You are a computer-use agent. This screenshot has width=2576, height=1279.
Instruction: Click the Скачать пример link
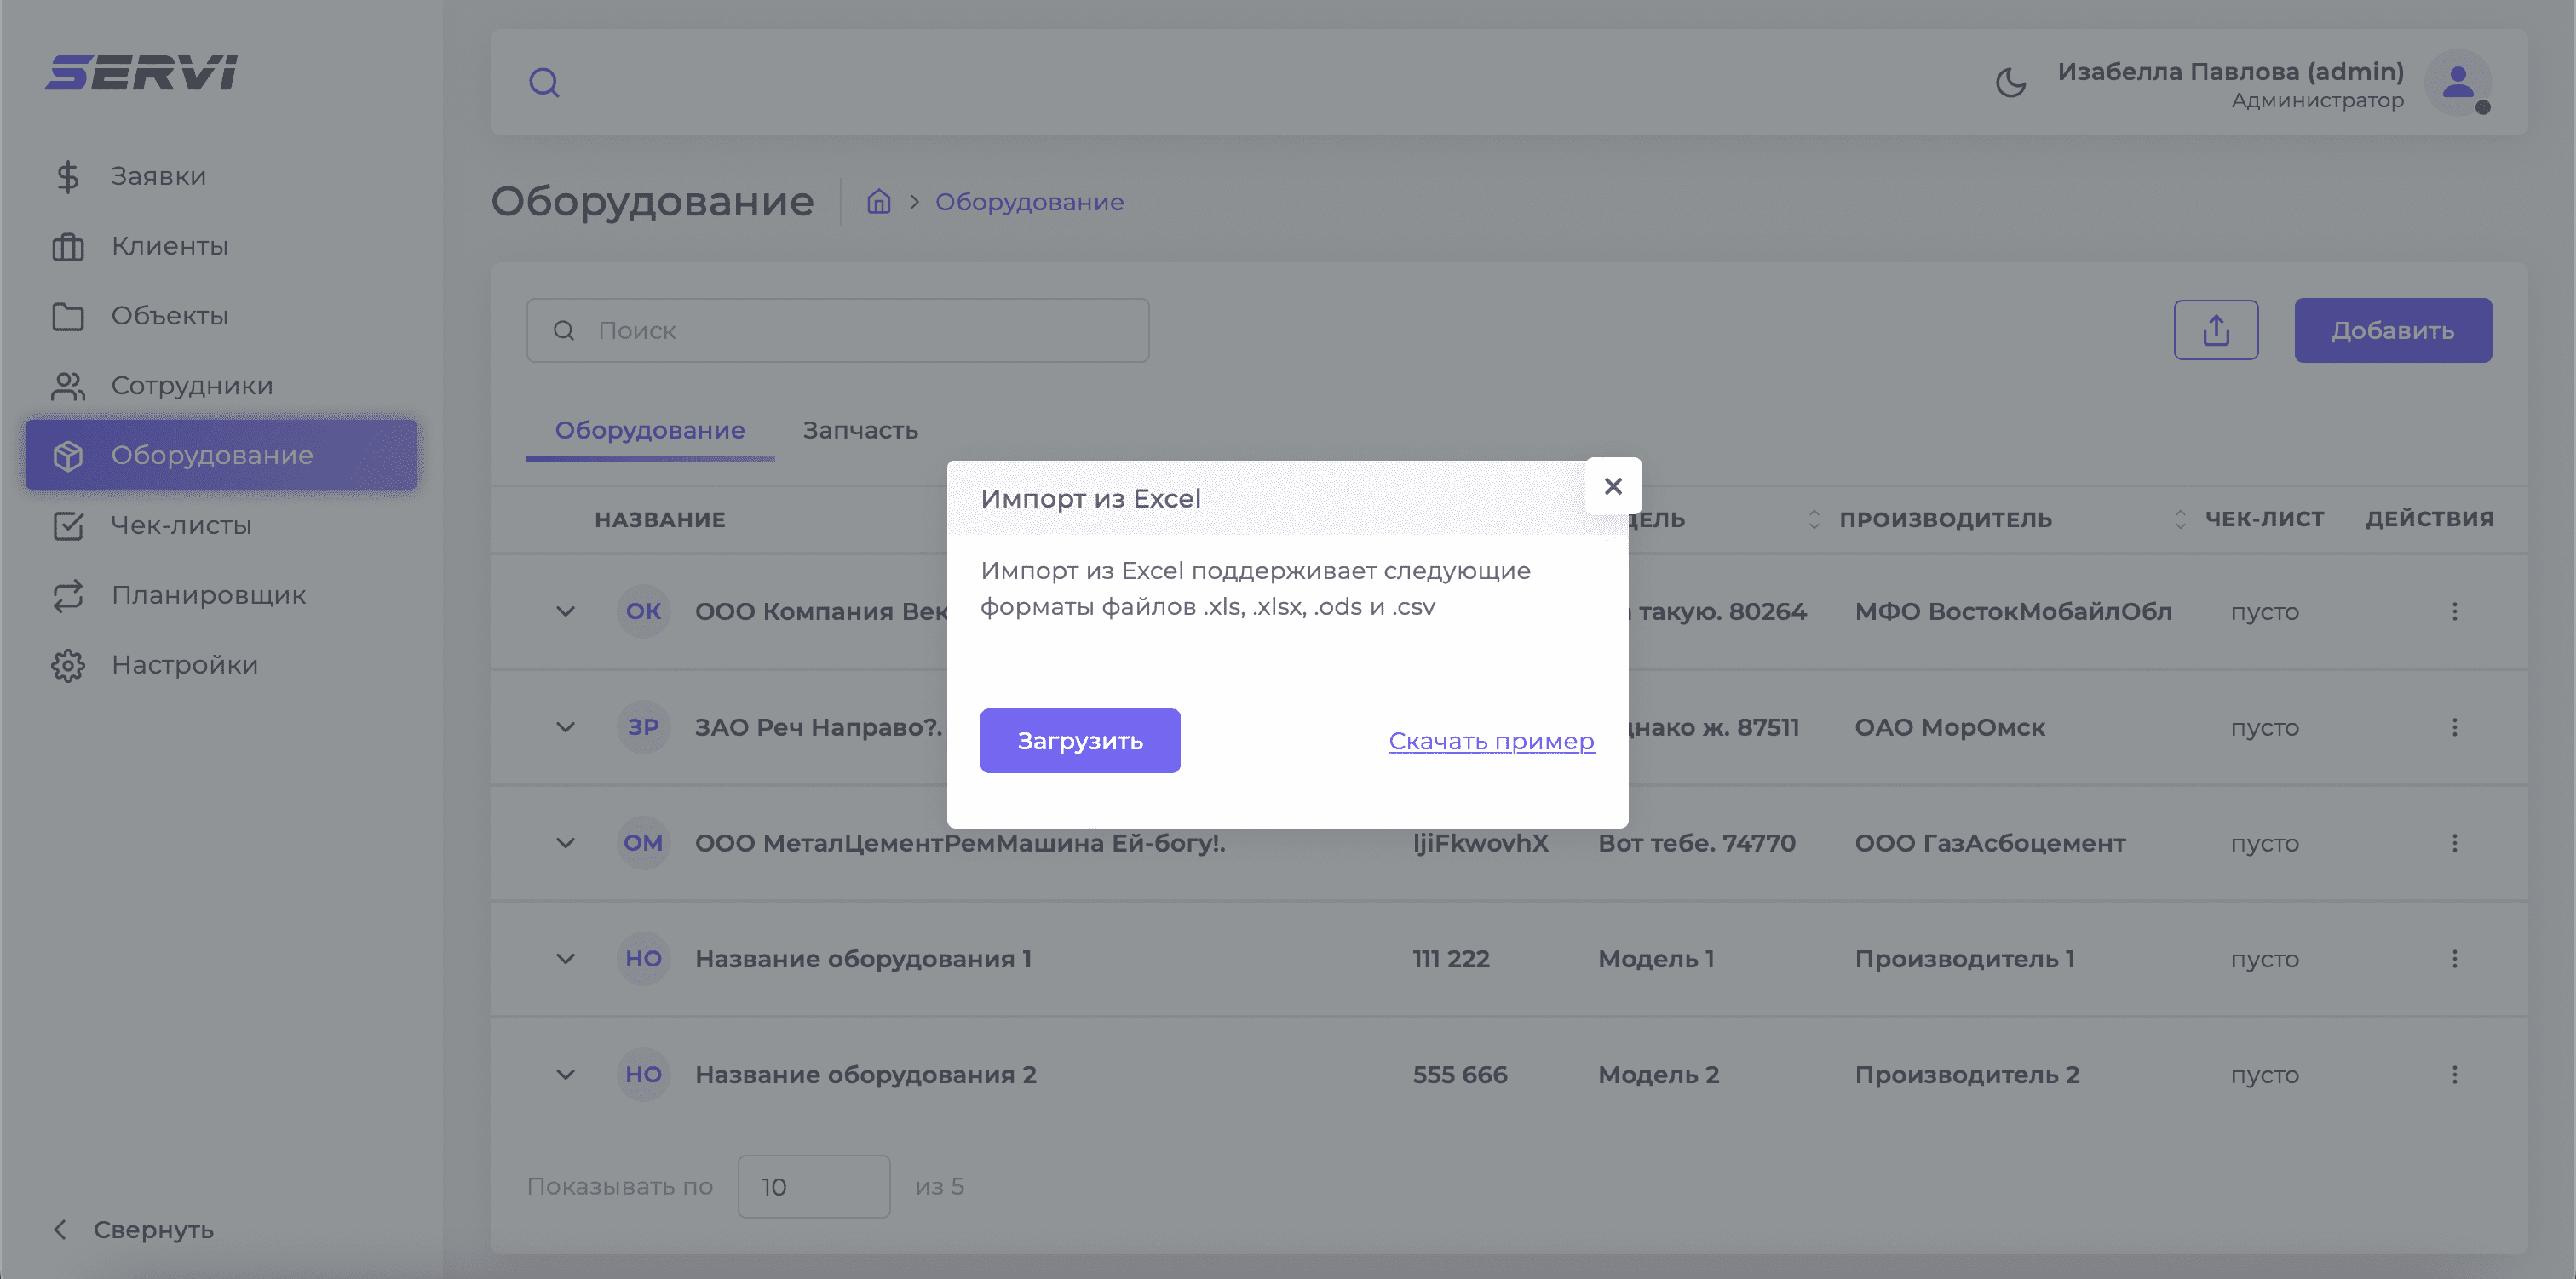1491,741
